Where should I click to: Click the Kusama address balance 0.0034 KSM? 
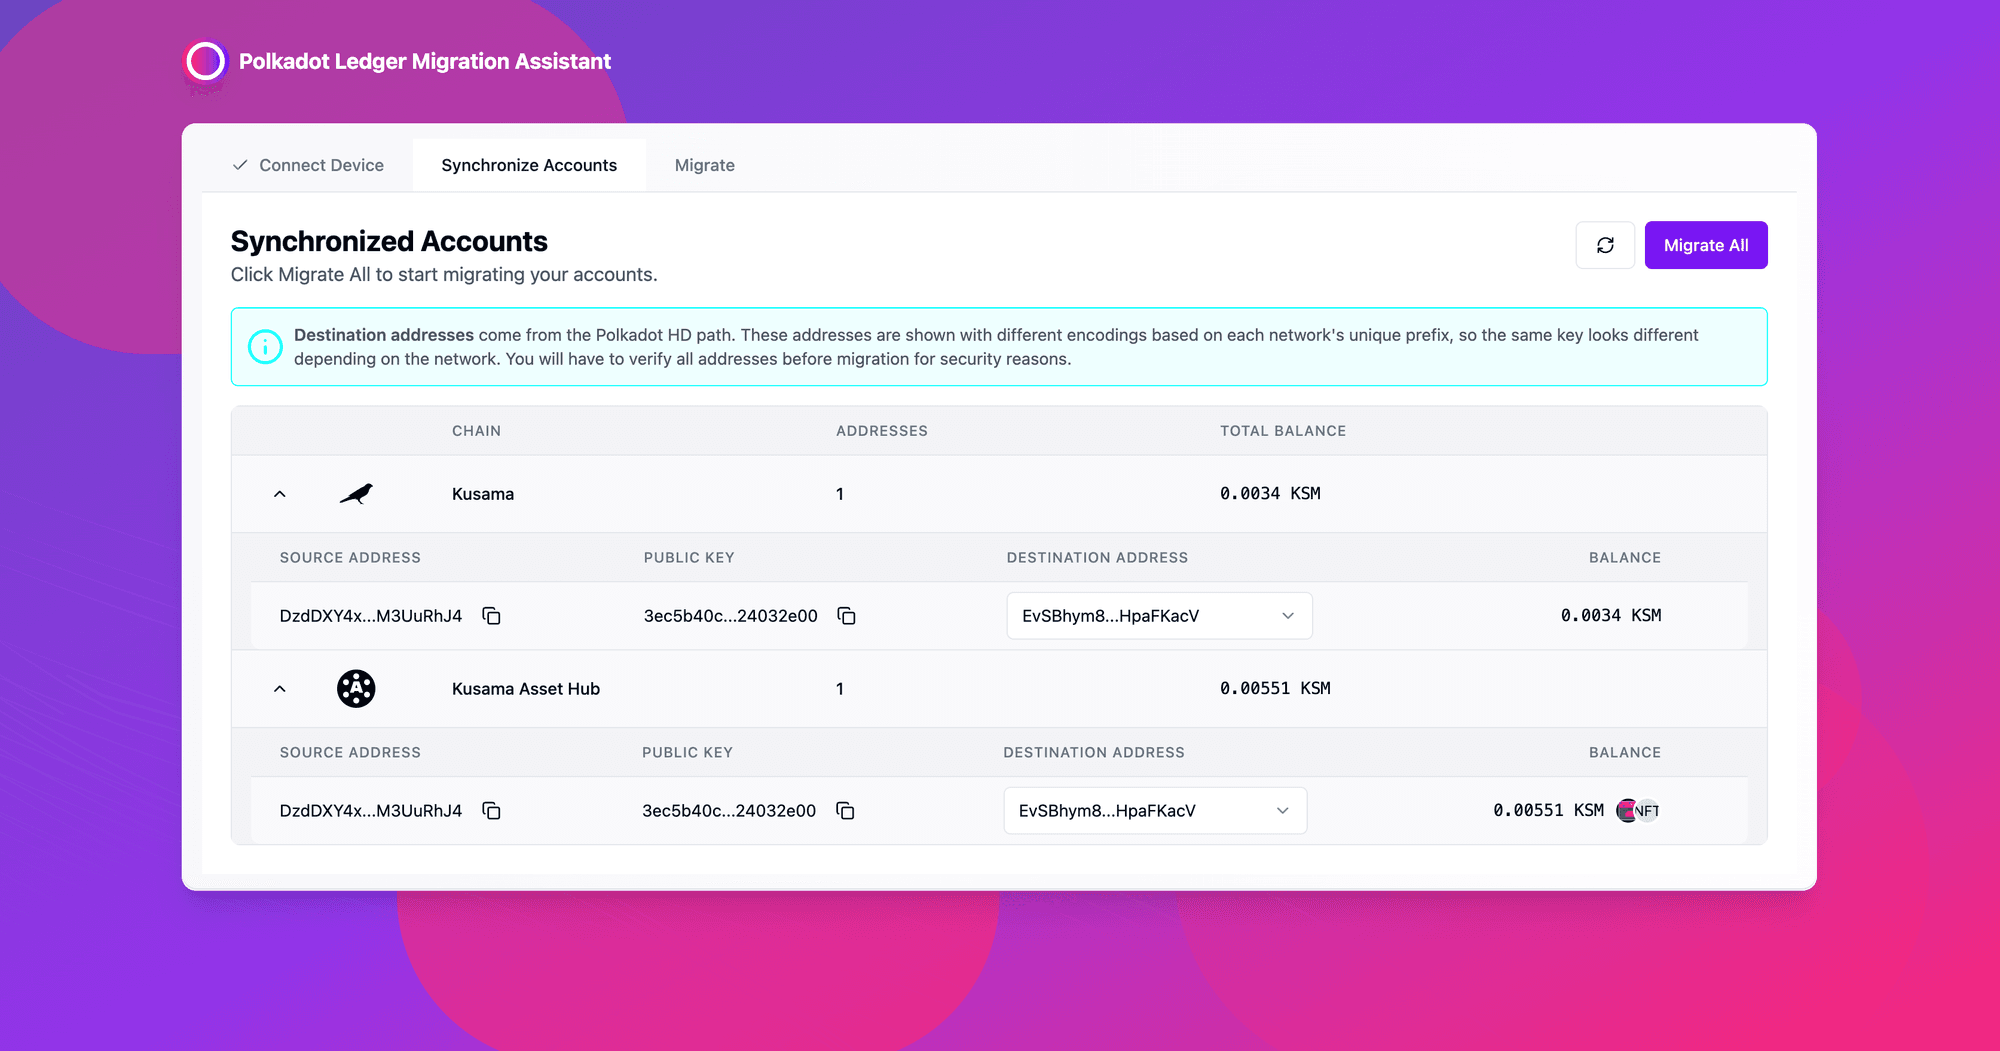click(x=1611, y=616)
